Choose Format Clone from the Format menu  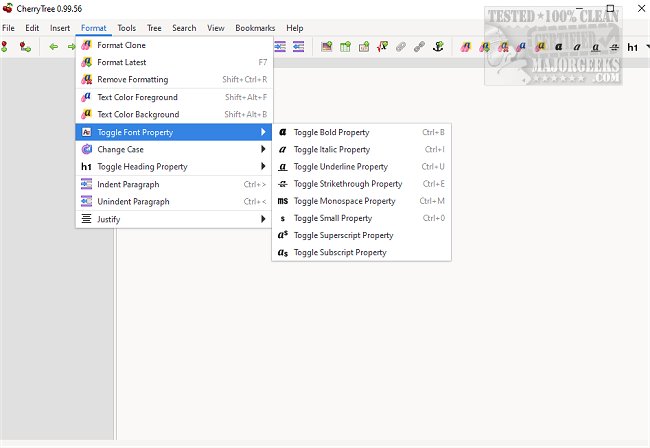(x=174, y=45)
